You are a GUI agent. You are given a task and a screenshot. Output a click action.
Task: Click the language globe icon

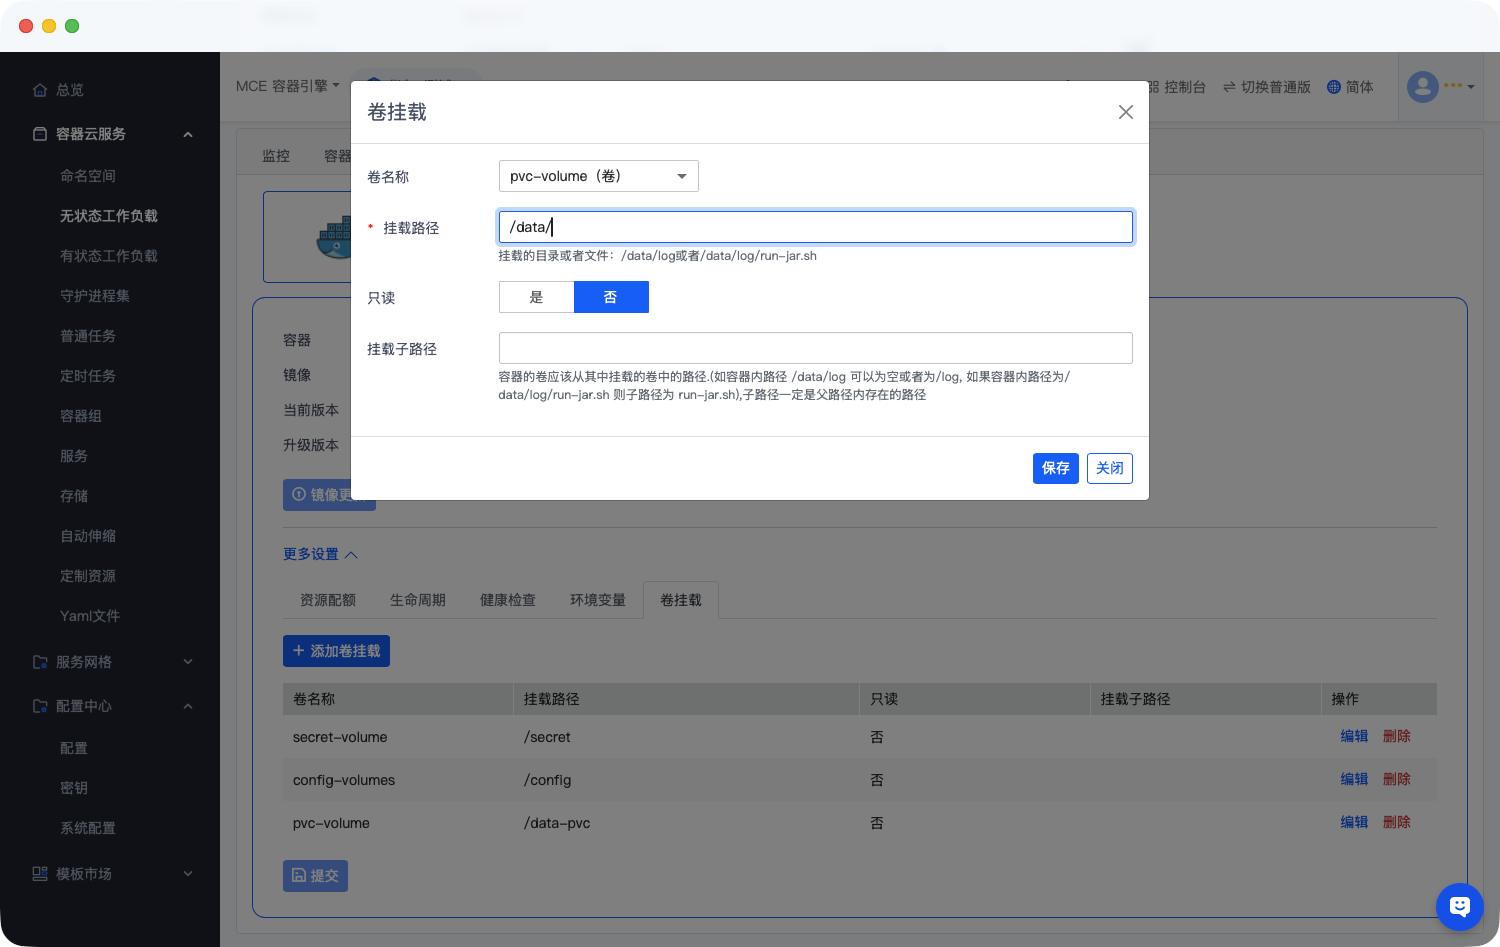coord(1333,87)
